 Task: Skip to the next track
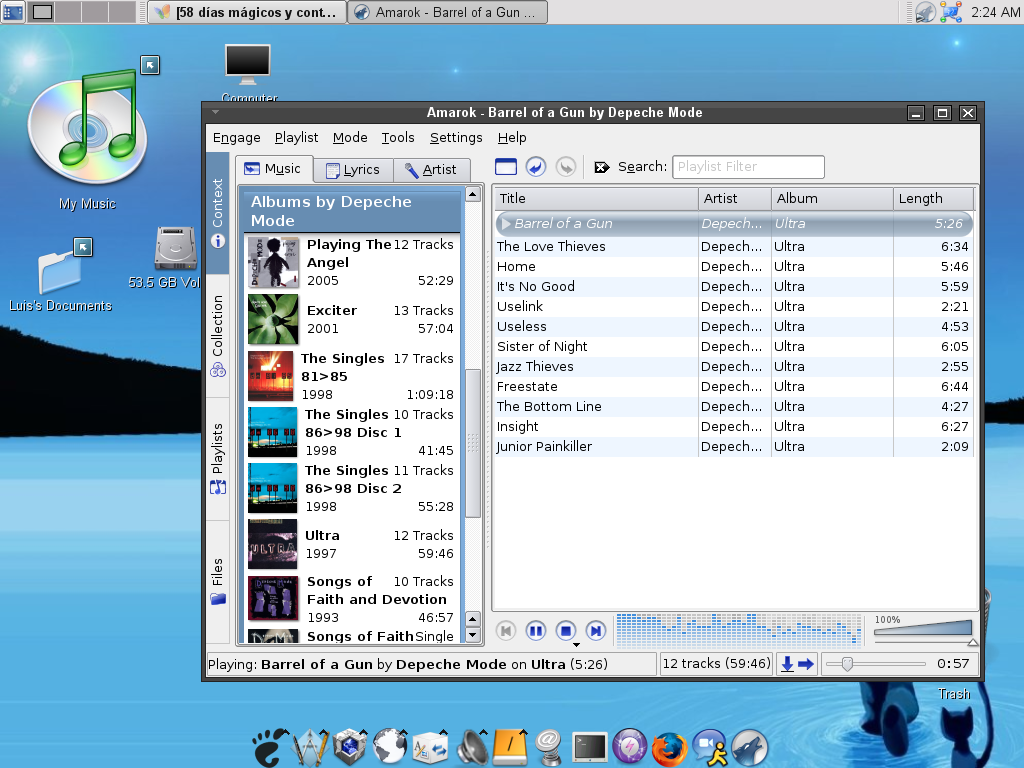click(596, 631)
